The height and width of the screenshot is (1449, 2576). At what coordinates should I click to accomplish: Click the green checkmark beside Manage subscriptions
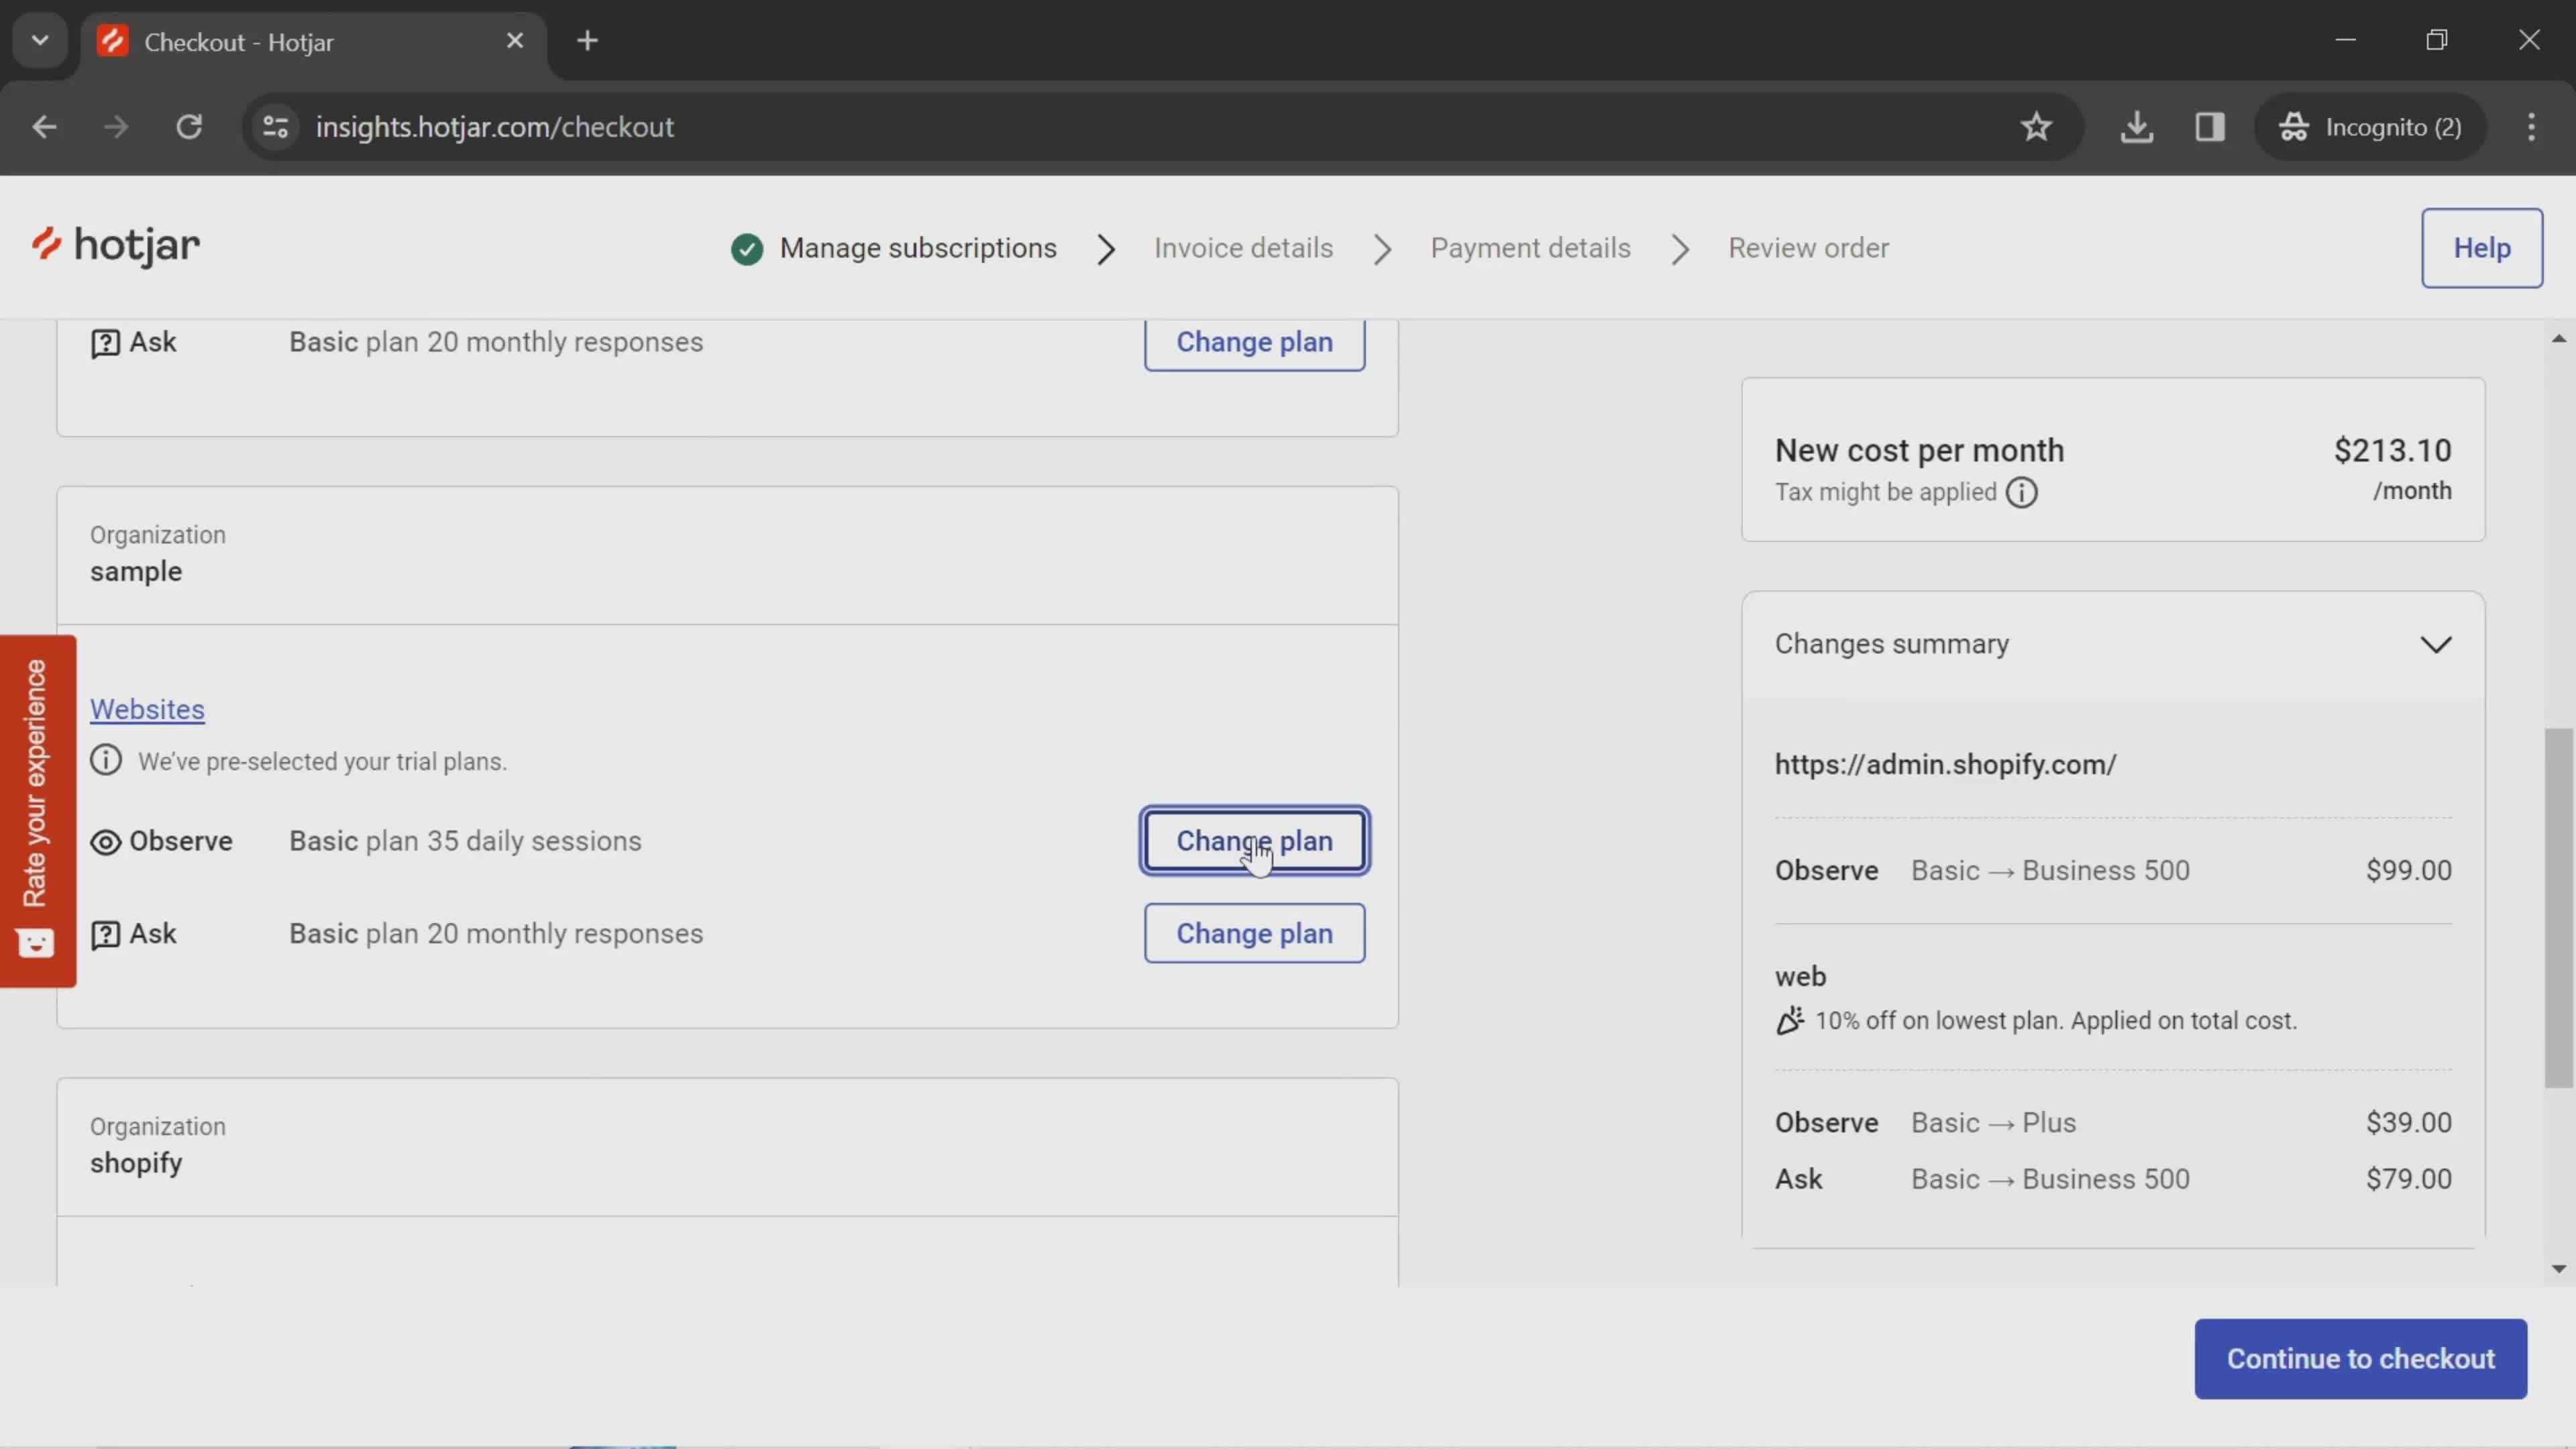click(746, 248)
